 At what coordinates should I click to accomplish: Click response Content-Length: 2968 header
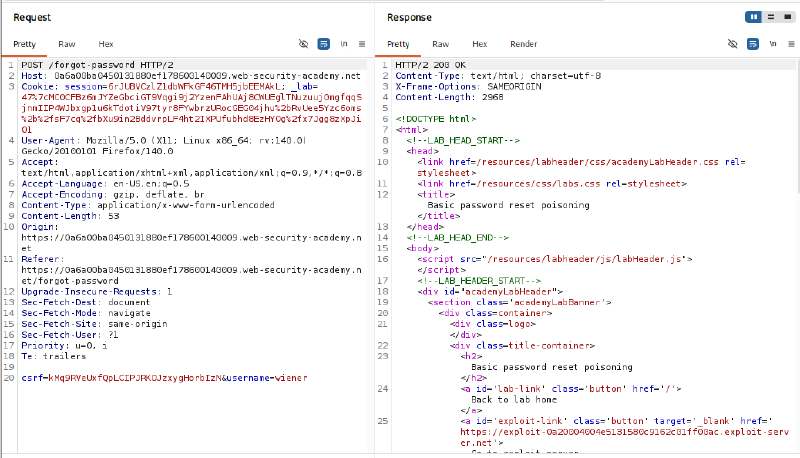coord(449,97)
